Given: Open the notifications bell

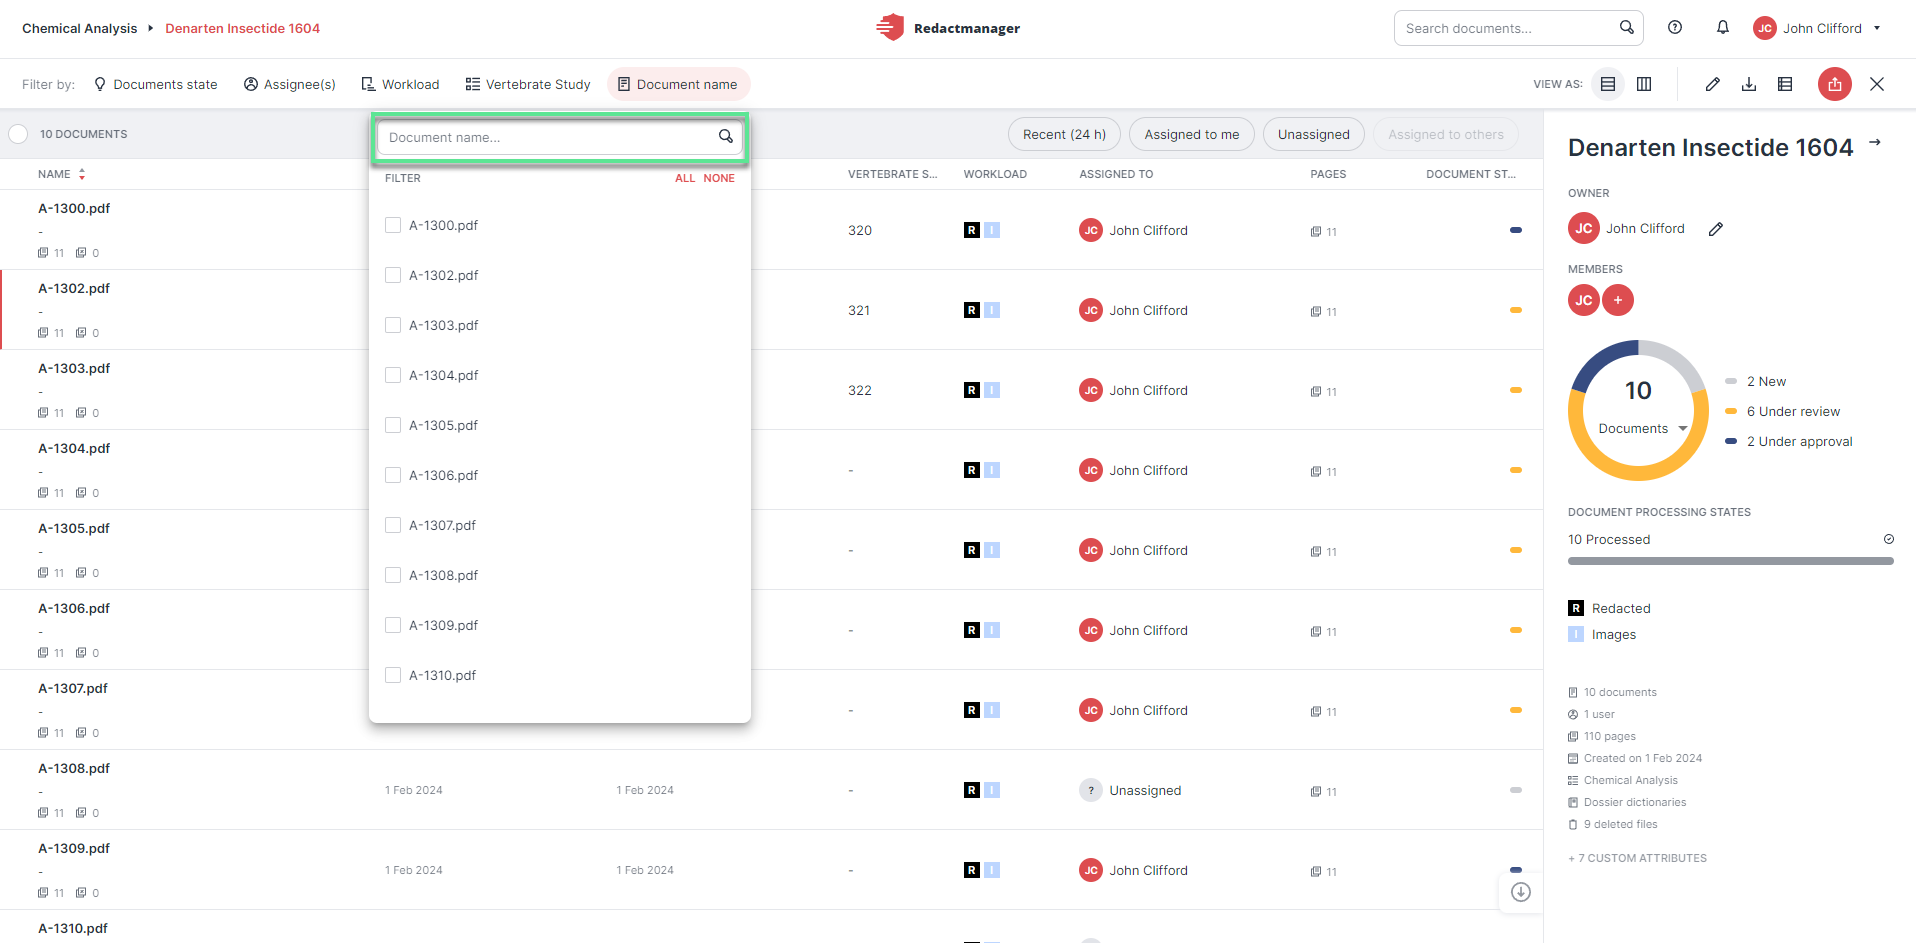Looking at the screenshot, I should coord(1723,28).
